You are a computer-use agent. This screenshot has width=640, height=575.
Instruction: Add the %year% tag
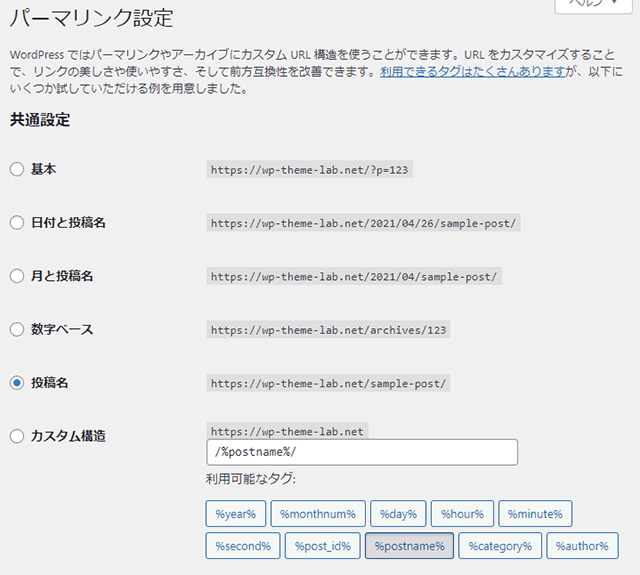click(x=236, y=514)
